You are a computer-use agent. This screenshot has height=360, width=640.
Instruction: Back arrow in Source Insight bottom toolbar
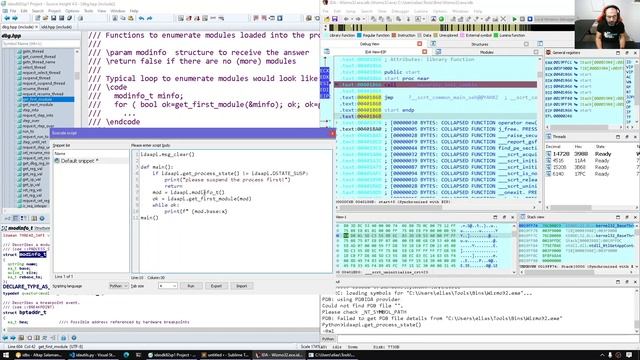point(5,338)
